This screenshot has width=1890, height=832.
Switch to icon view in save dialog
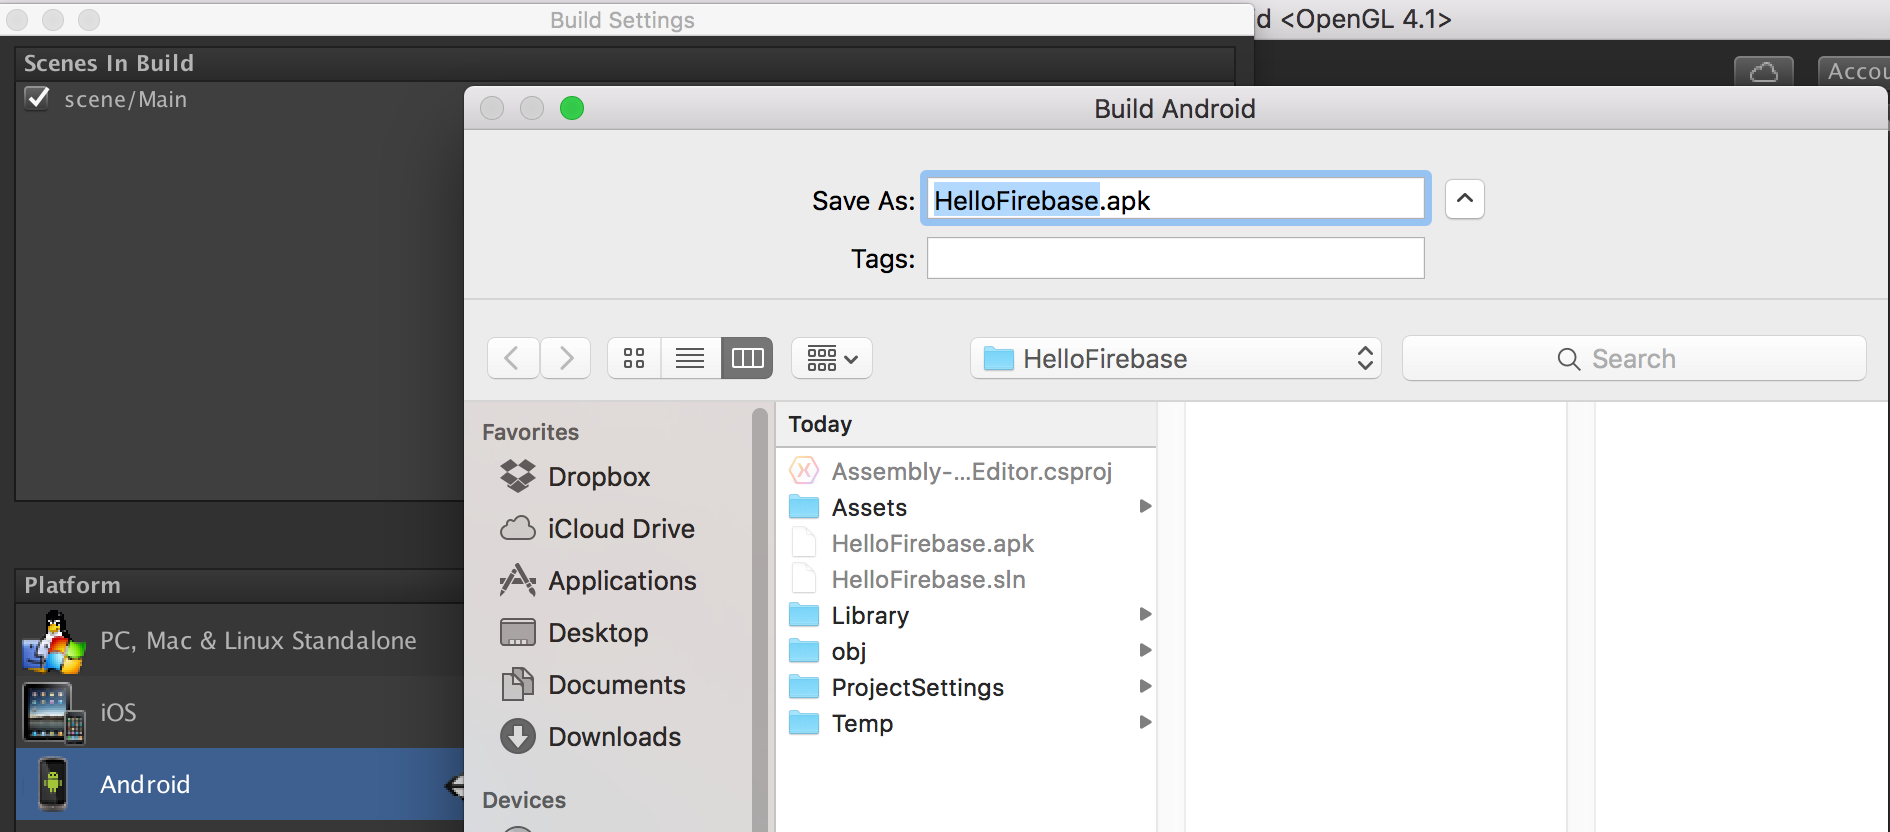click(634, 358)
